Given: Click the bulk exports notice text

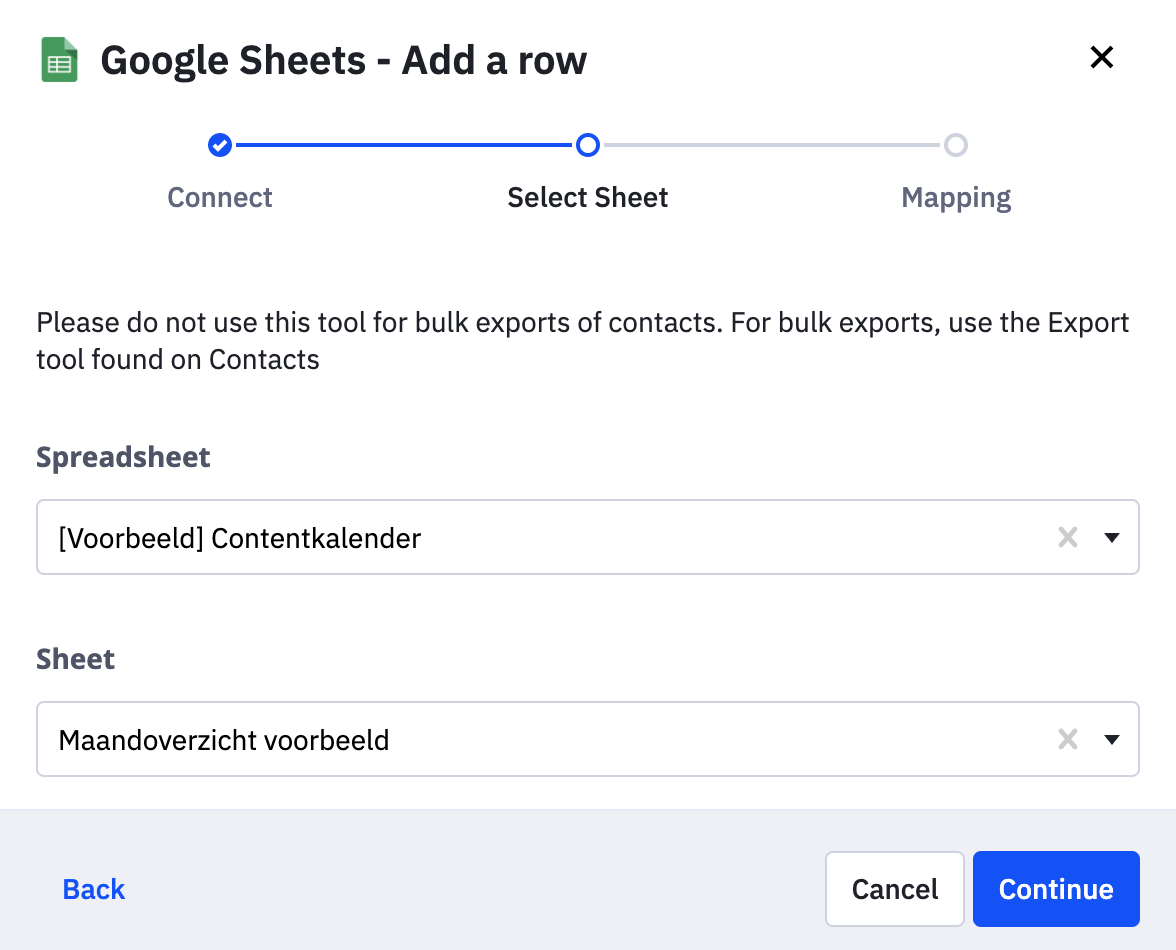Looking at the screenshot, I should tap(583, 341).
